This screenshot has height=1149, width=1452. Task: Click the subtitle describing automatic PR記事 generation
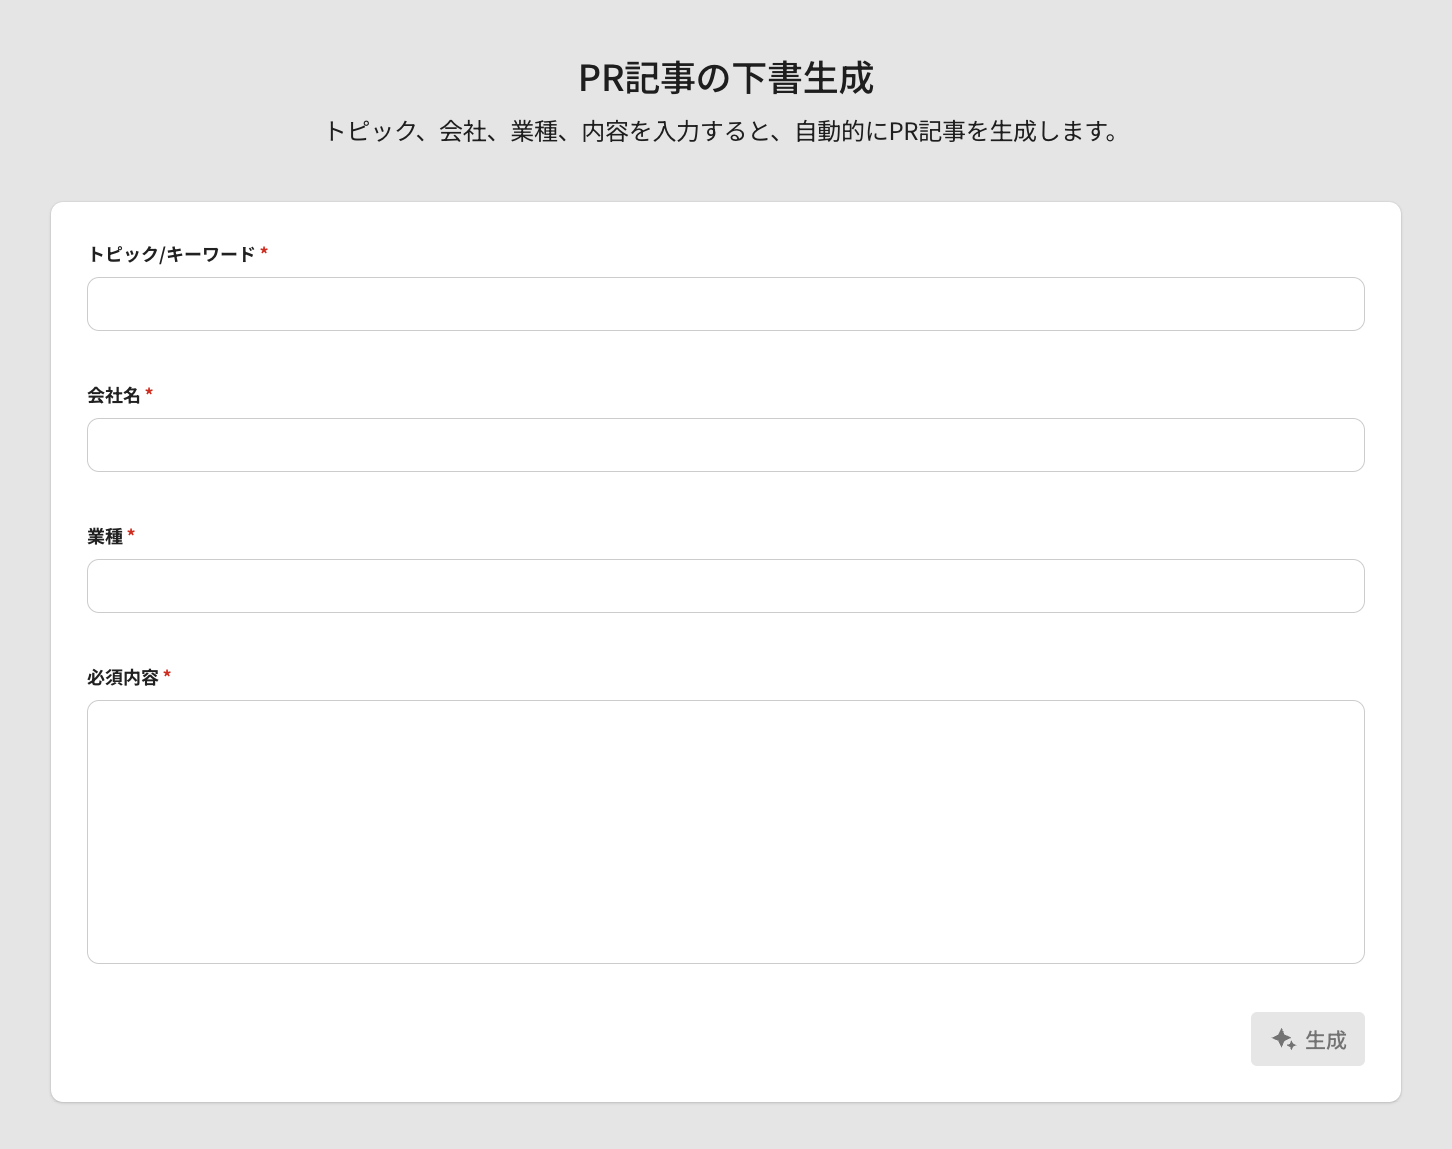722,131
